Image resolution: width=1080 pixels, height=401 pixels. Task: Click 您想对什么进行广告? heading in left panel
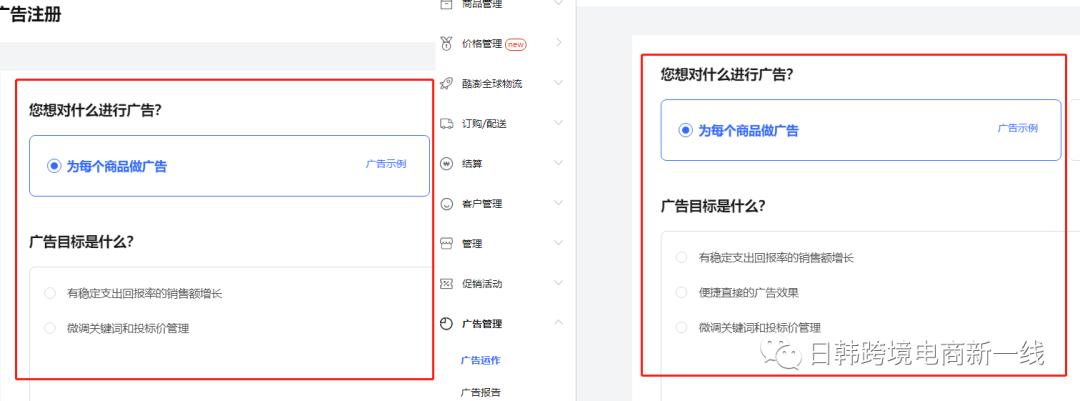[x=95, y=110]
